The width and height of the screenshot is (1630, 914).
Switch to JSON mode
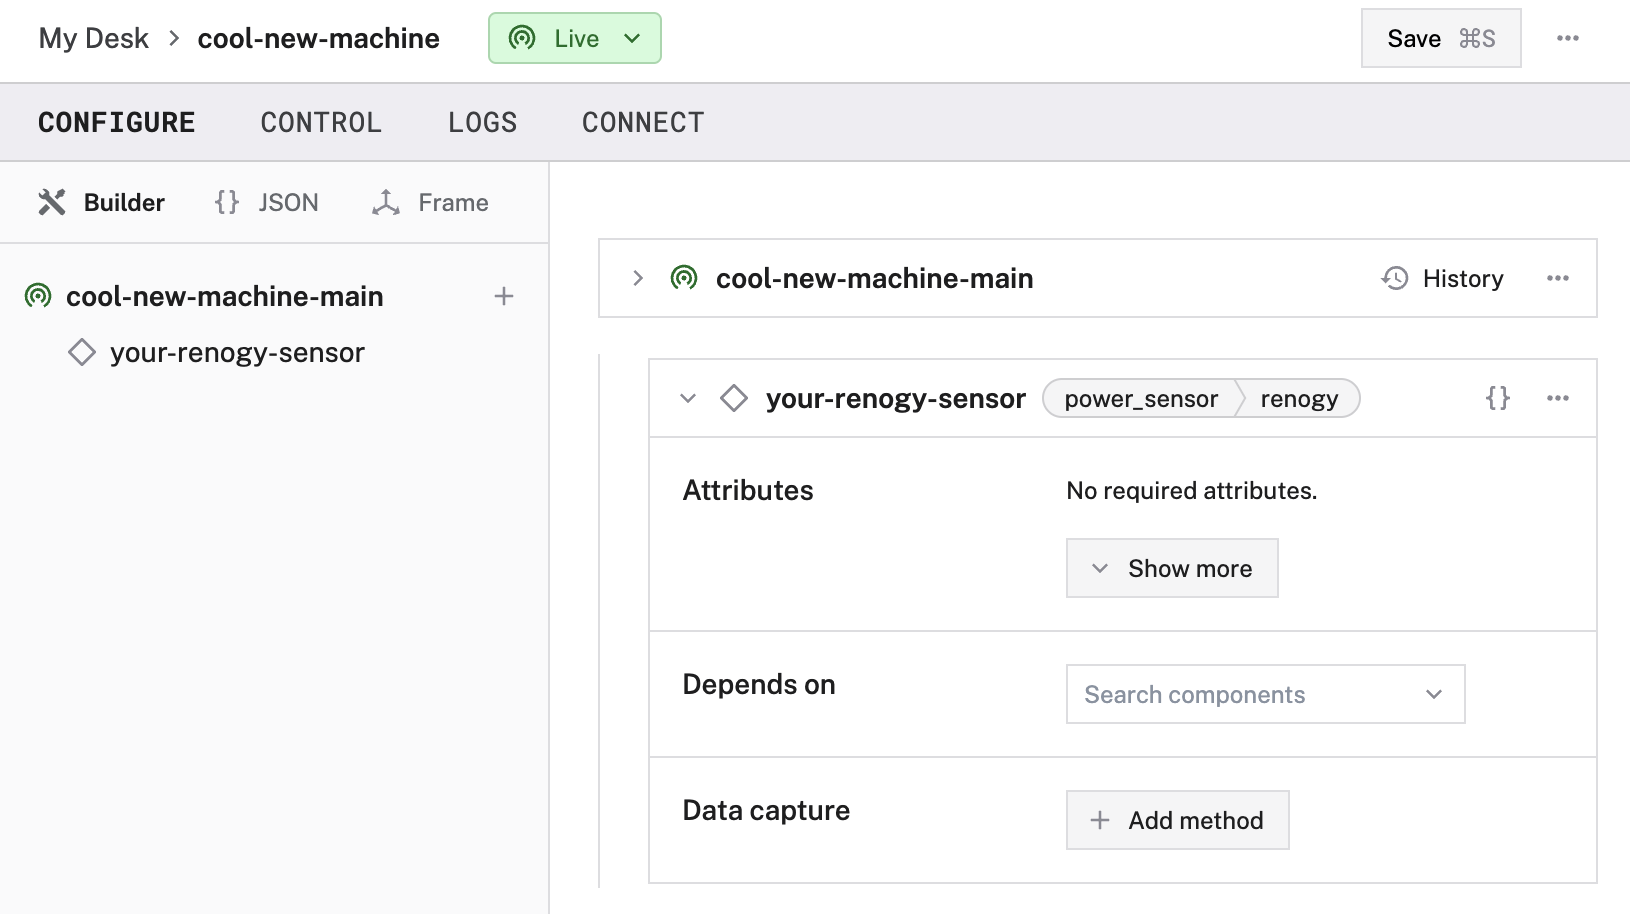tap(267, 202)
